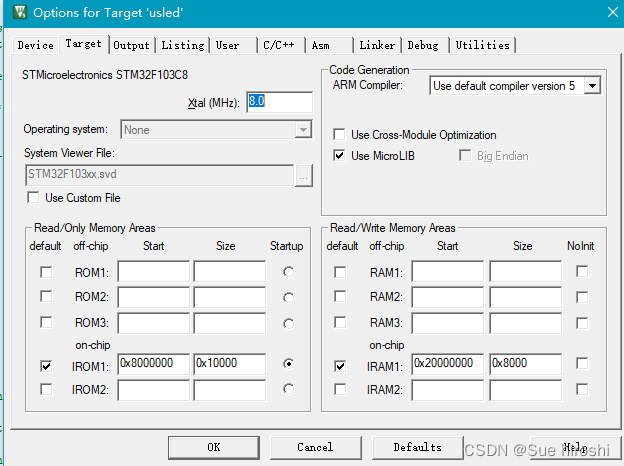Viewport: 624px width, 466px height.
Task: Click the RAM1 Start address field
Action: tap(448, 272)
